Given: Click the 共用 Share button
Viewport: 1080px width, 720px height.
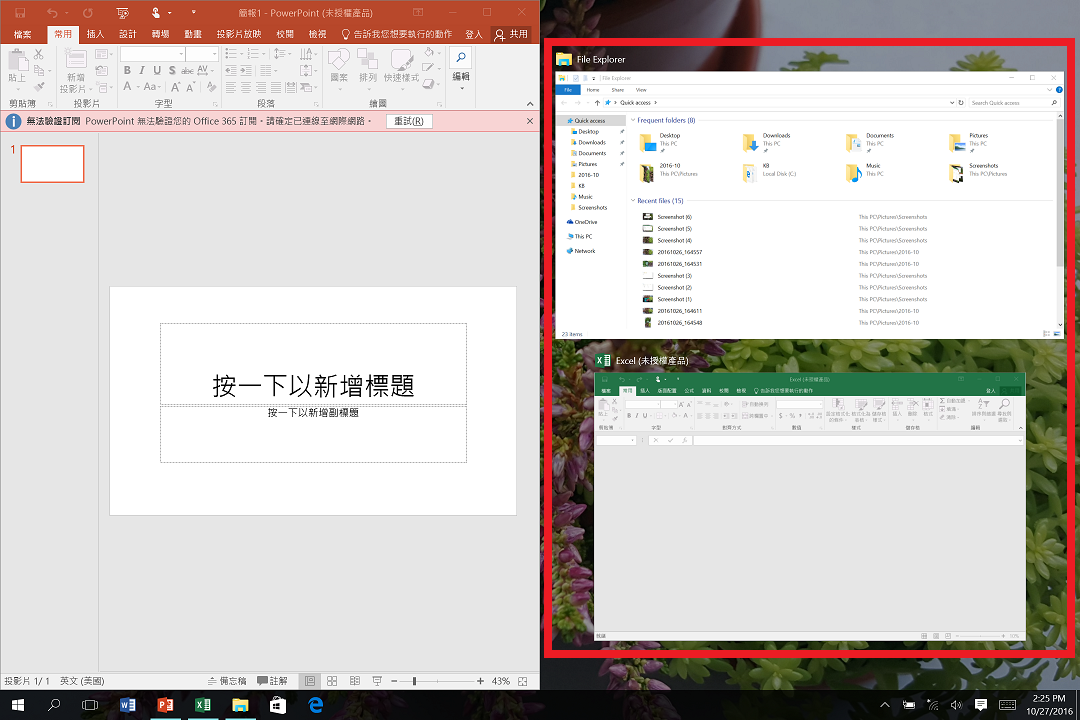Looking at the screenshot, I should pyautogui.click(x=511, y=34).
